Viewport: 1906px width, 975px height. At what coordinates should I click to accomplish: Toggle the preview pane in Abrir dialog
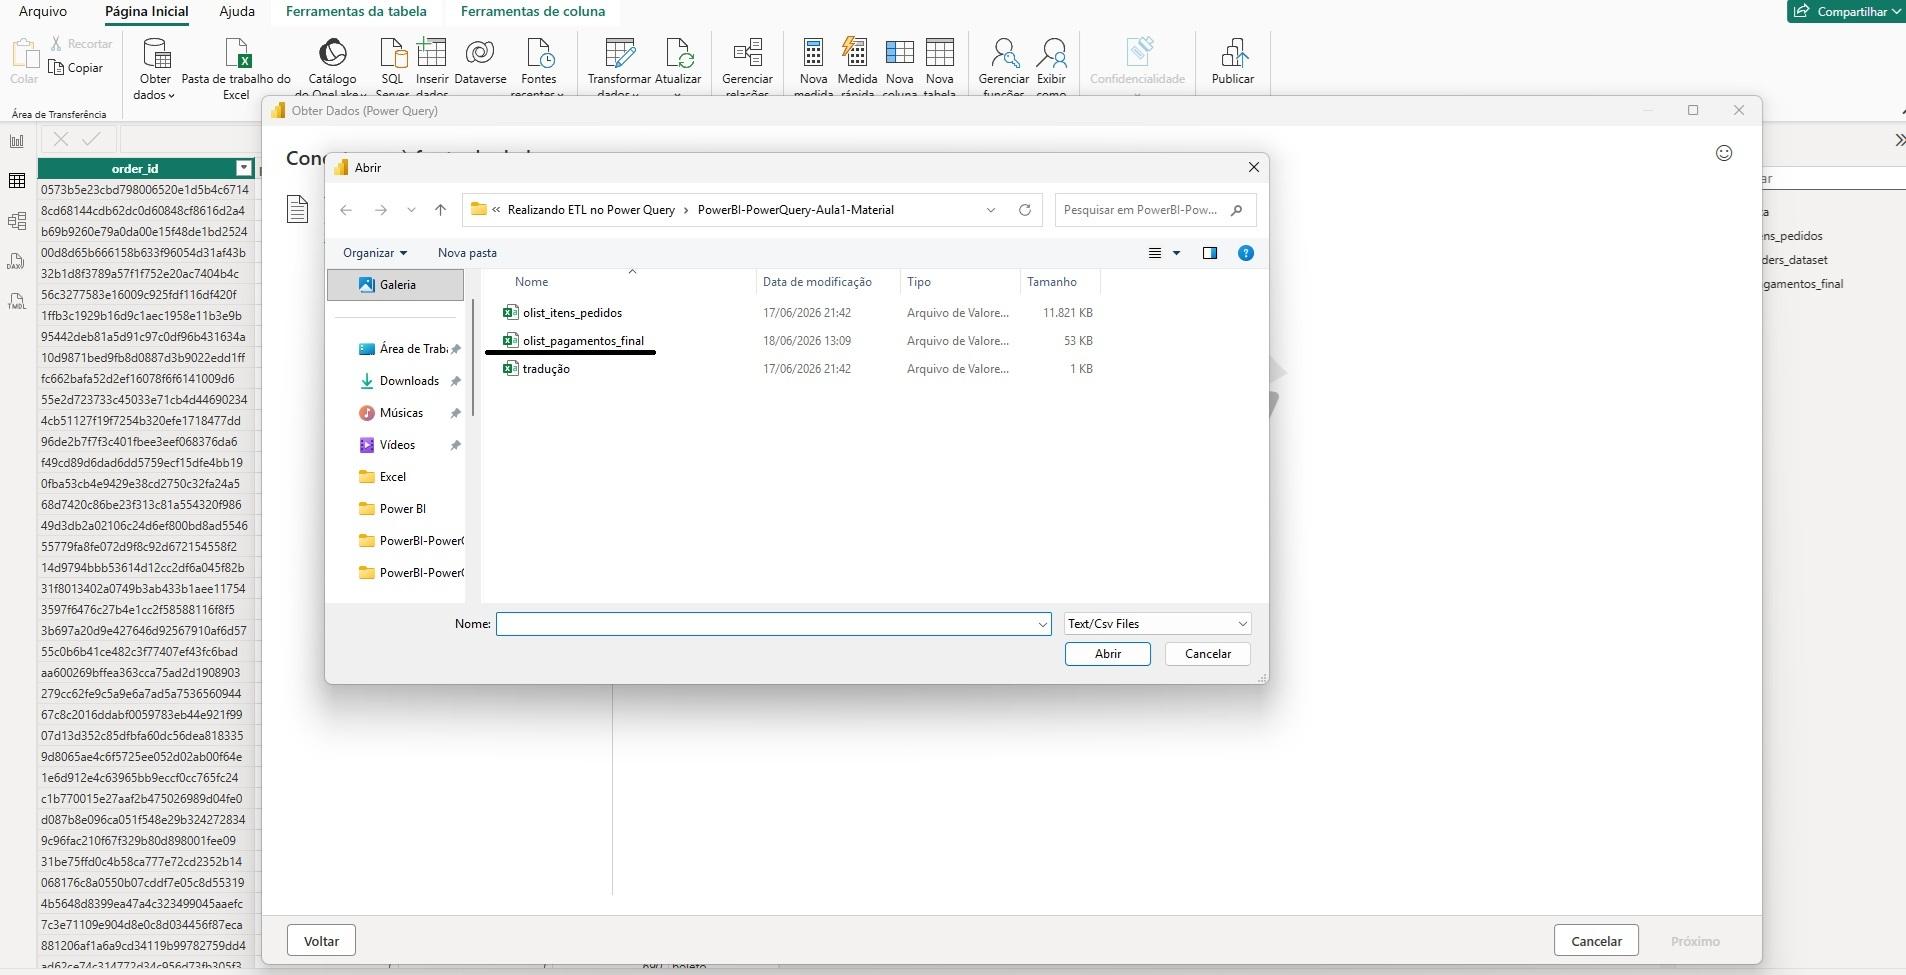coord(1210,253)
